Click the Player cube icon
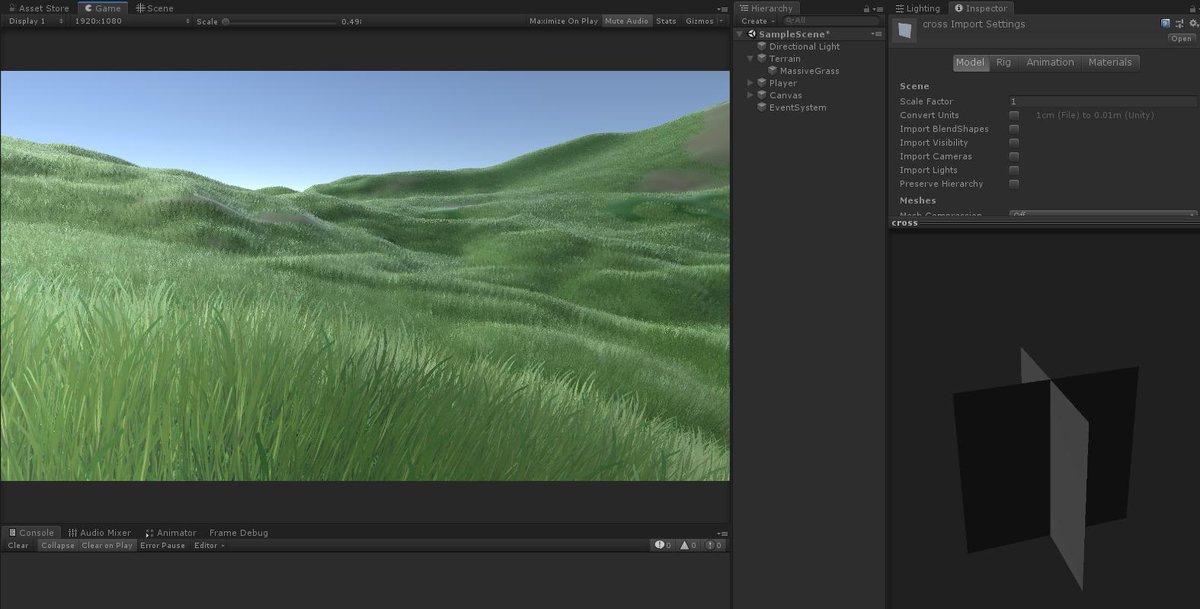1200x609 pixels. (x=762, y=83)
